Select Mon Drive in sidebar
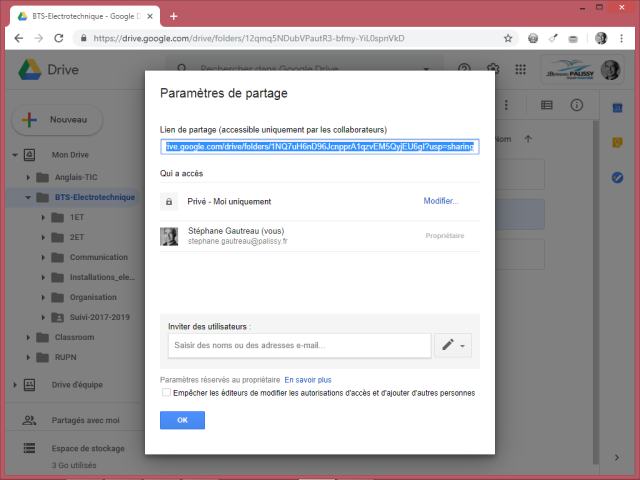640x480 pixels. click(x=70, y=155)
